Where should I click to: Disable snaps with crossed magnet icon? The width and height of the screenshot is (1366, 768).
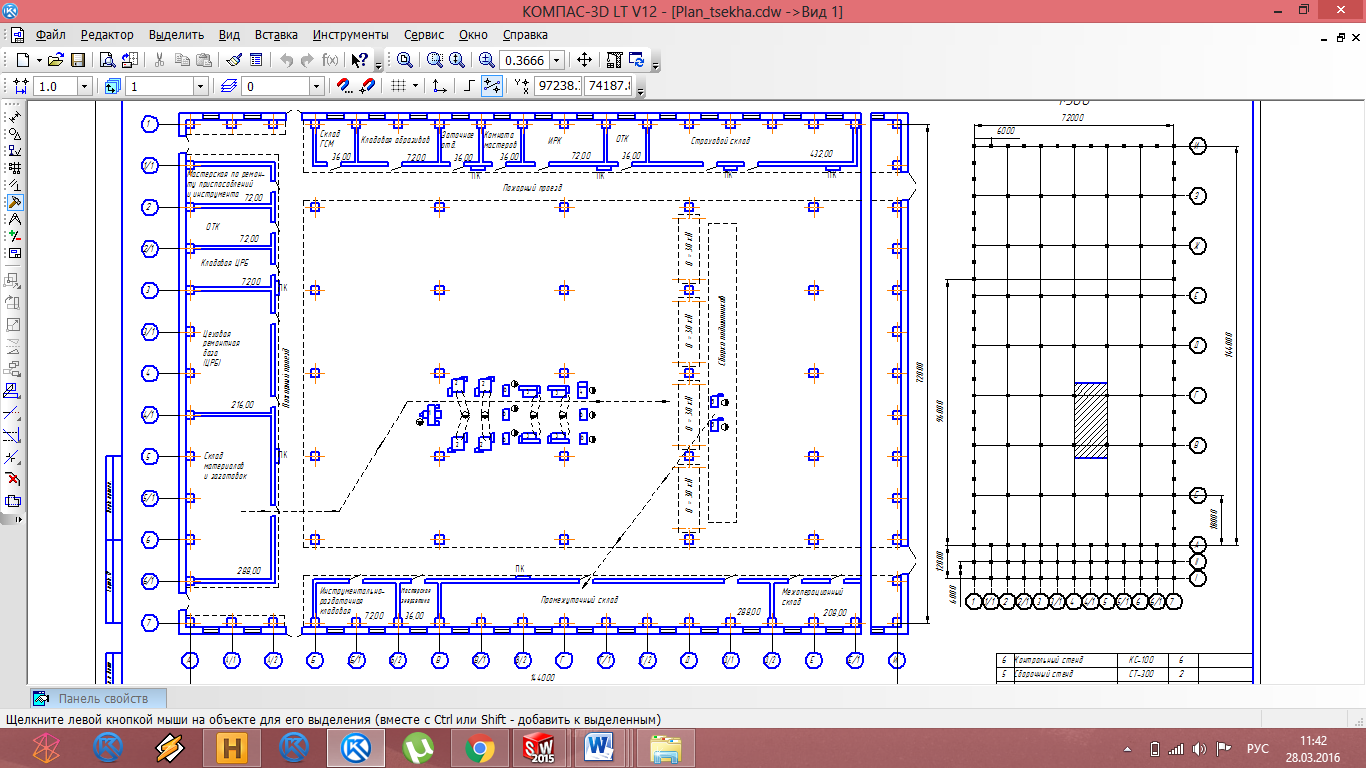click(x=367, y=86)
